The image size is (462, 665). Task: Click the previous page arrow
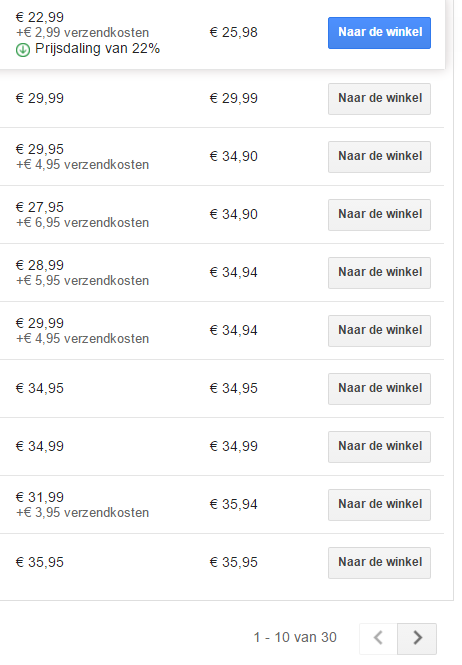pyautogui.click(x=378, y=638)
